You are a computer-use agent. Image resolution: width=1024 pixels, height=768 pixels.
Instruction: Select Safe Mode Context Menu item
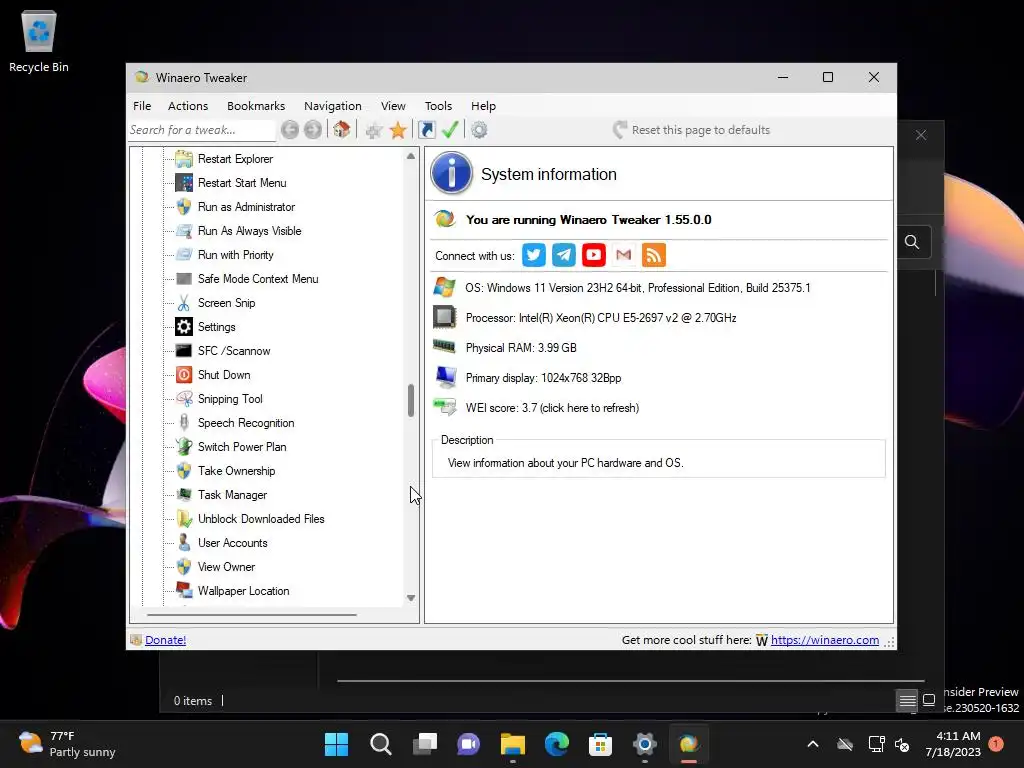point(258,279)
